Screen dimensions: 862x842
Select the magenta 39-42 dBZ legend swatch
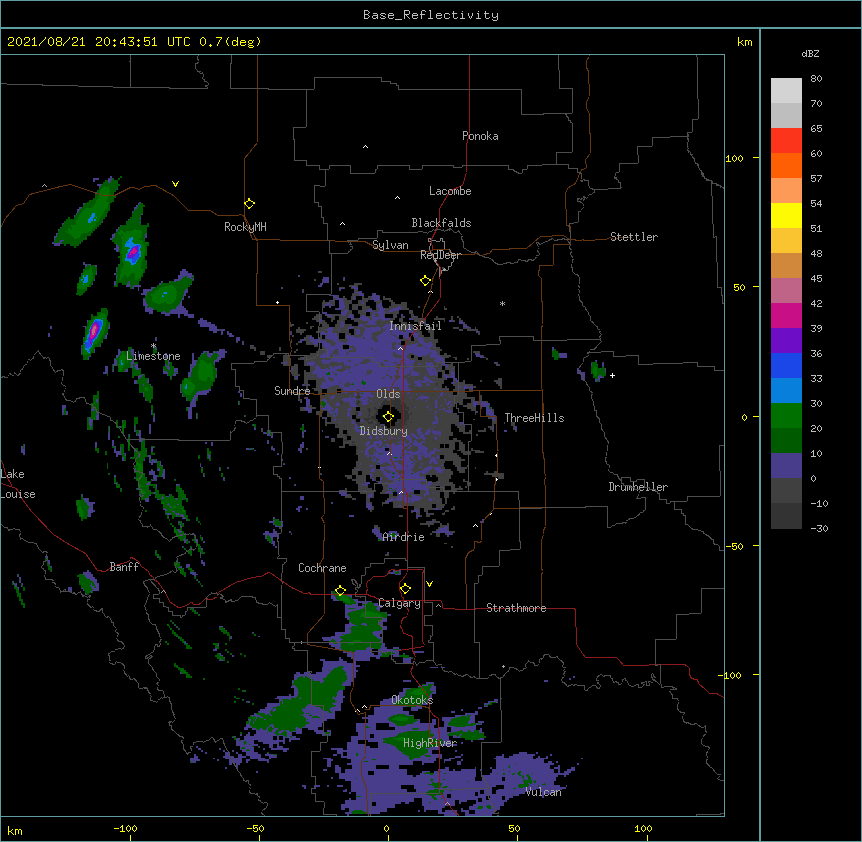tap(786, 315)
